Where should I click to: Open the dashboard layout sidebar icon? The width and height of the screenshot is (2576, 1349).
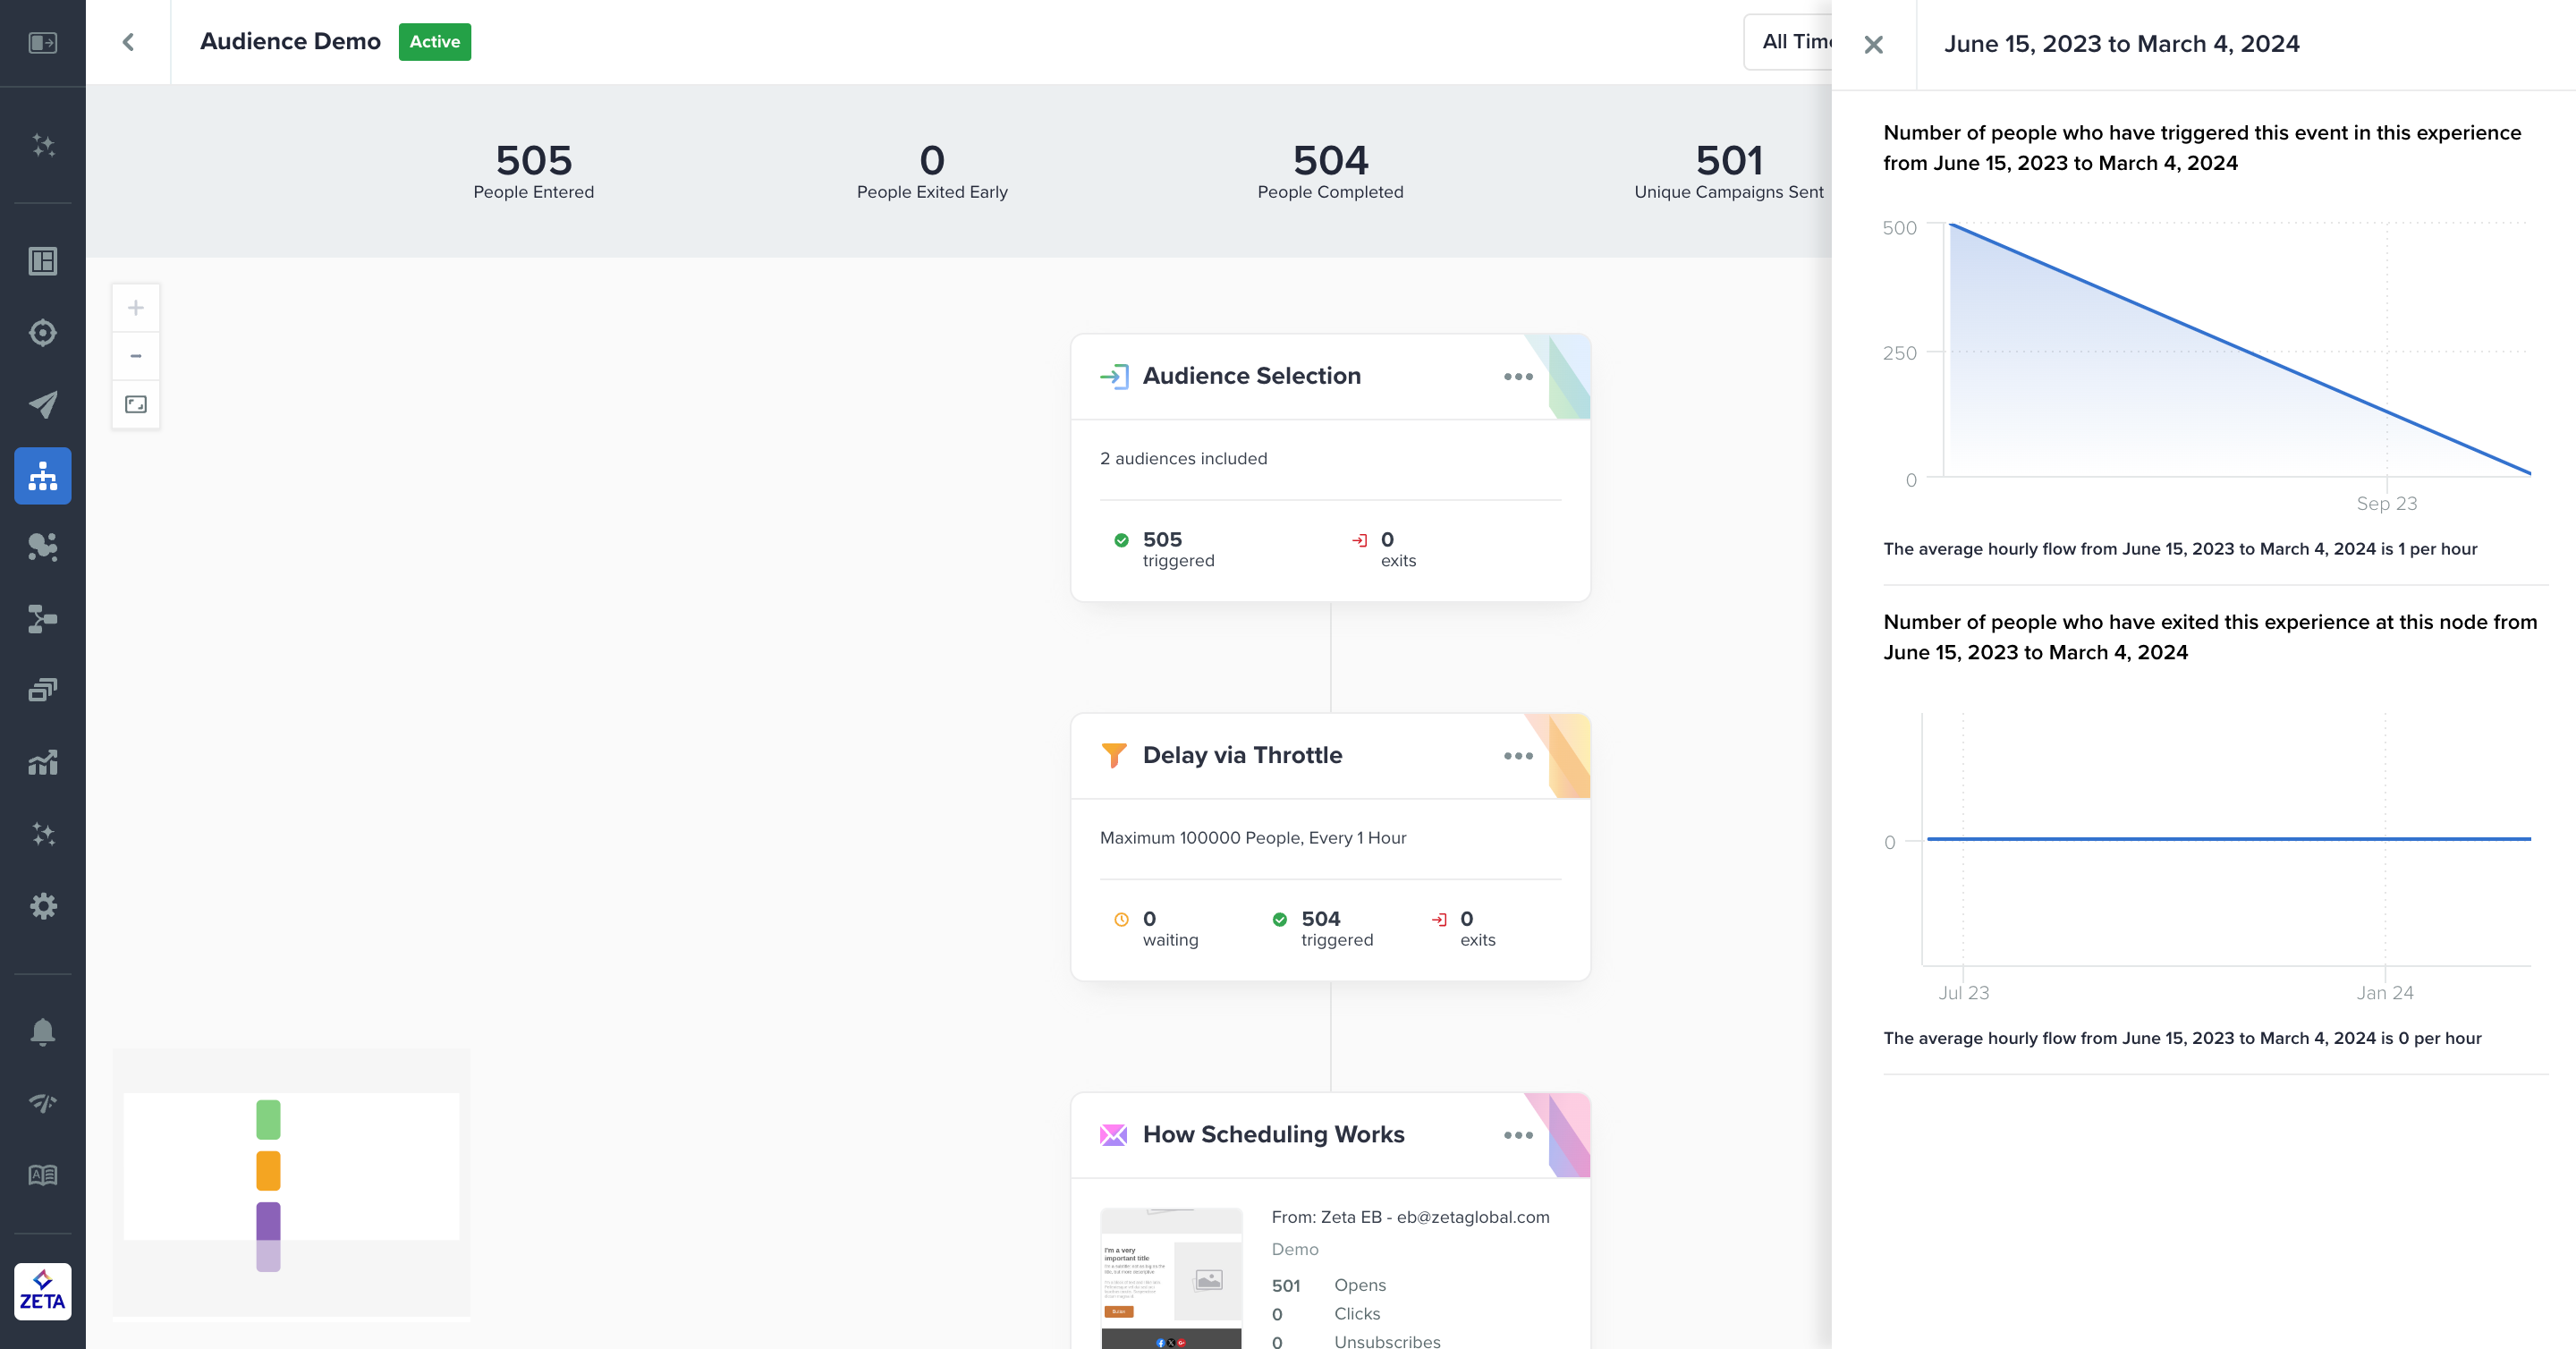pos(42,261)
